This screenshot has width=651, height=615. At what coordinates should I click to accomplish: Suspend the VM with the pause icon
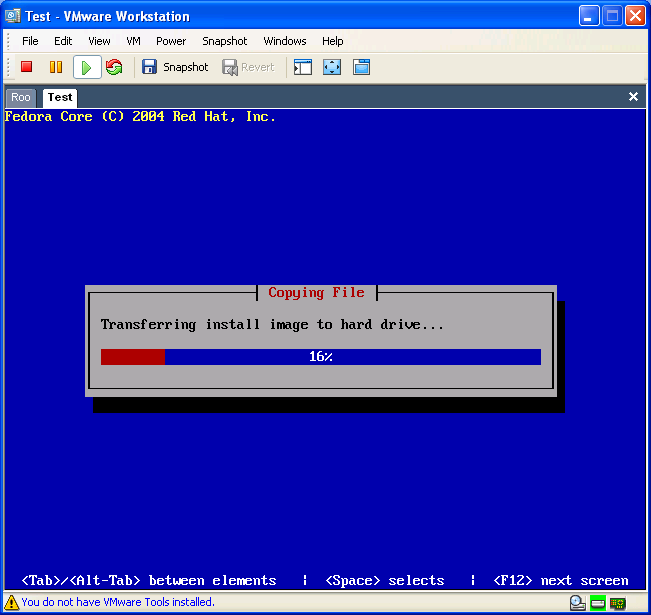56,67
